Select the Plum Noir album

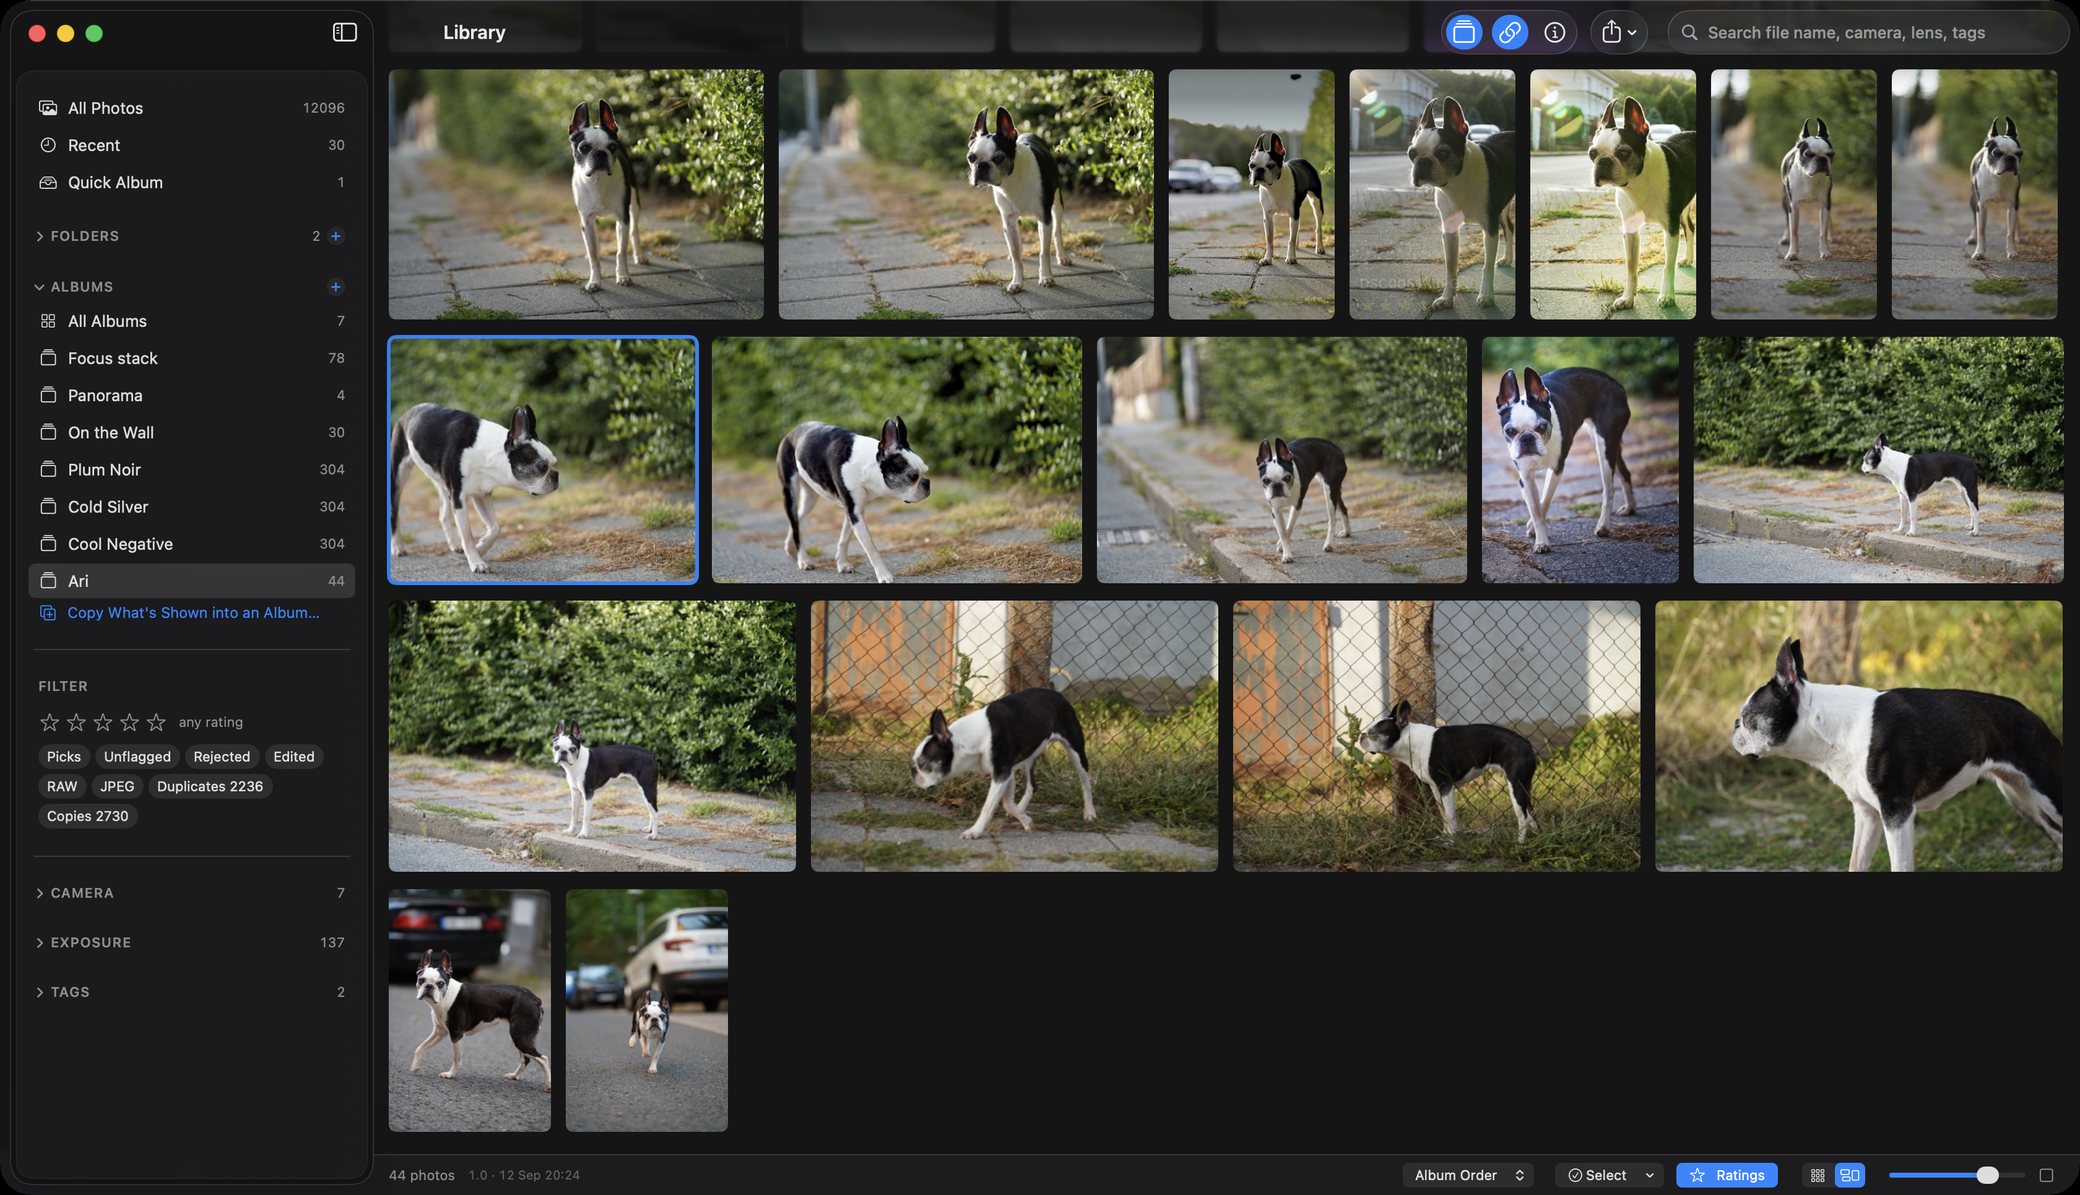(x=191, y=470)
